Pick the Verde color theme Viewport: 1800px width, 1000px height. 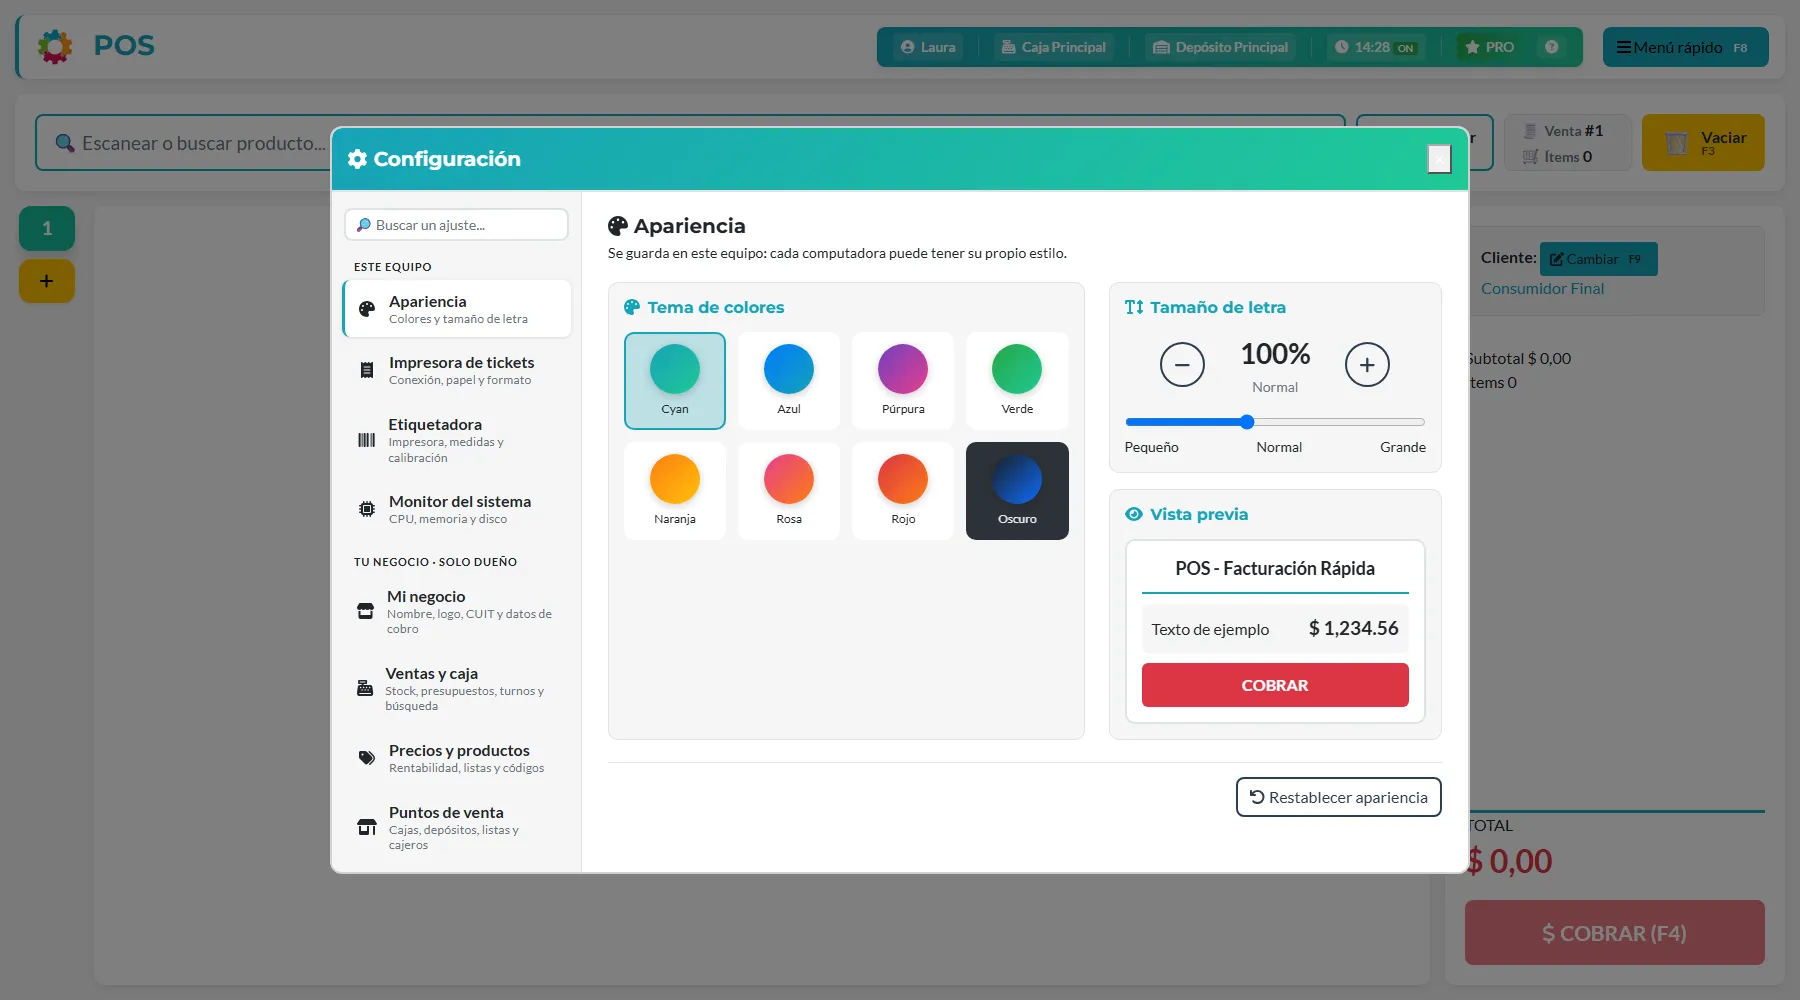pos(1017,381)
